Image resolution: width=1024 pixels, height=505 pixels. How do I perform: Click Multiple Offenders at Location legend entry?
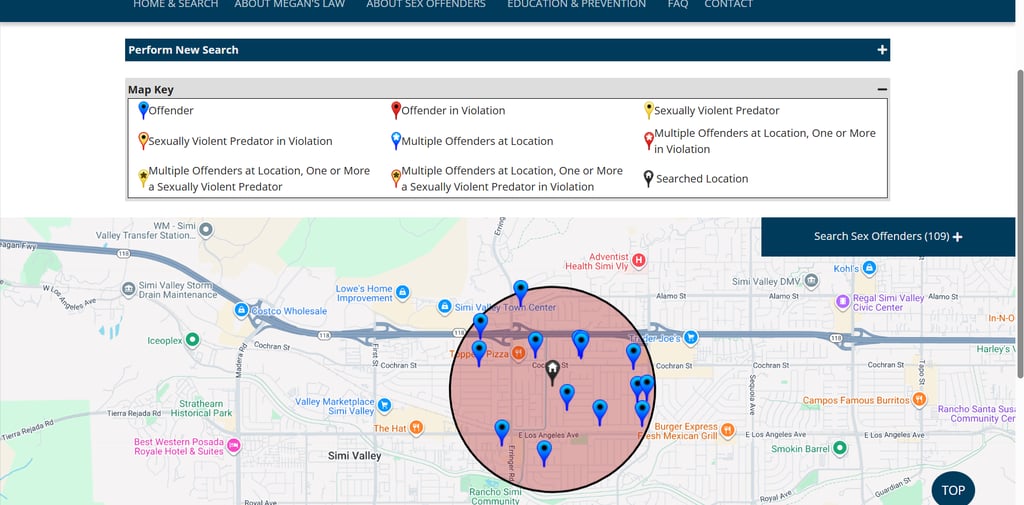coord(472,141)
